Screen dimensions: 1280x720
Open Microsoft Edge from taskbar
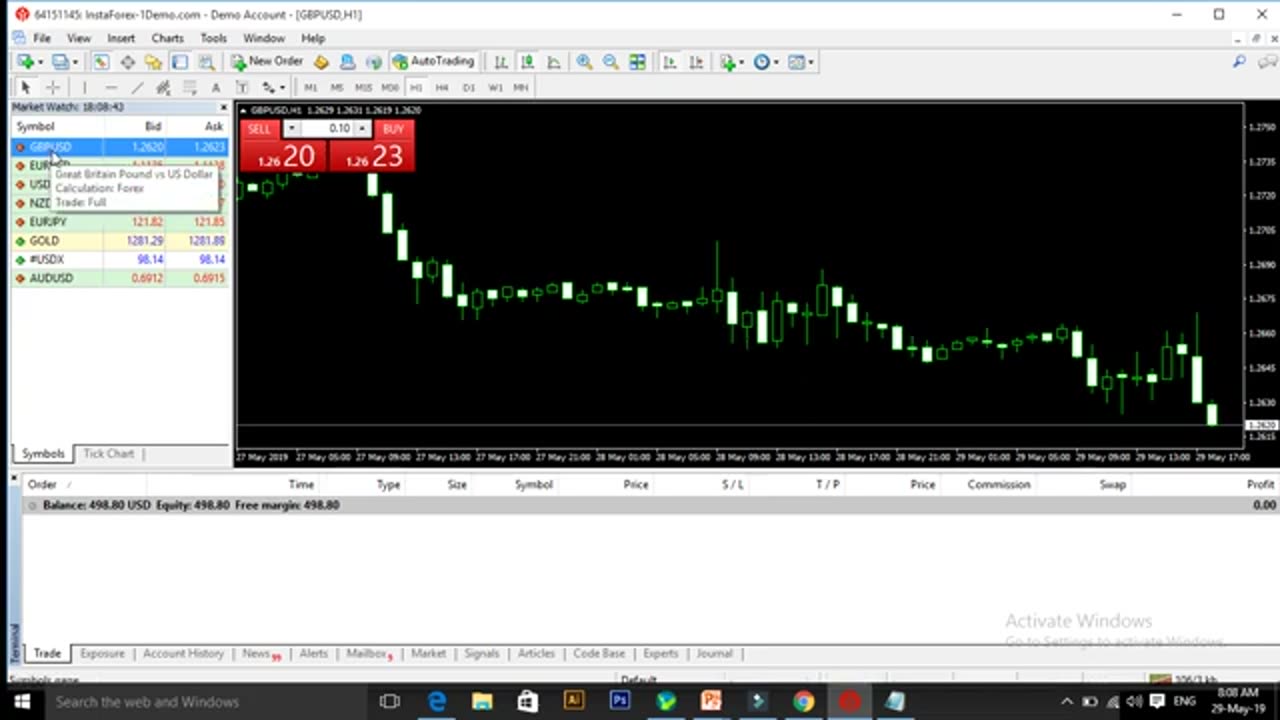436,702
